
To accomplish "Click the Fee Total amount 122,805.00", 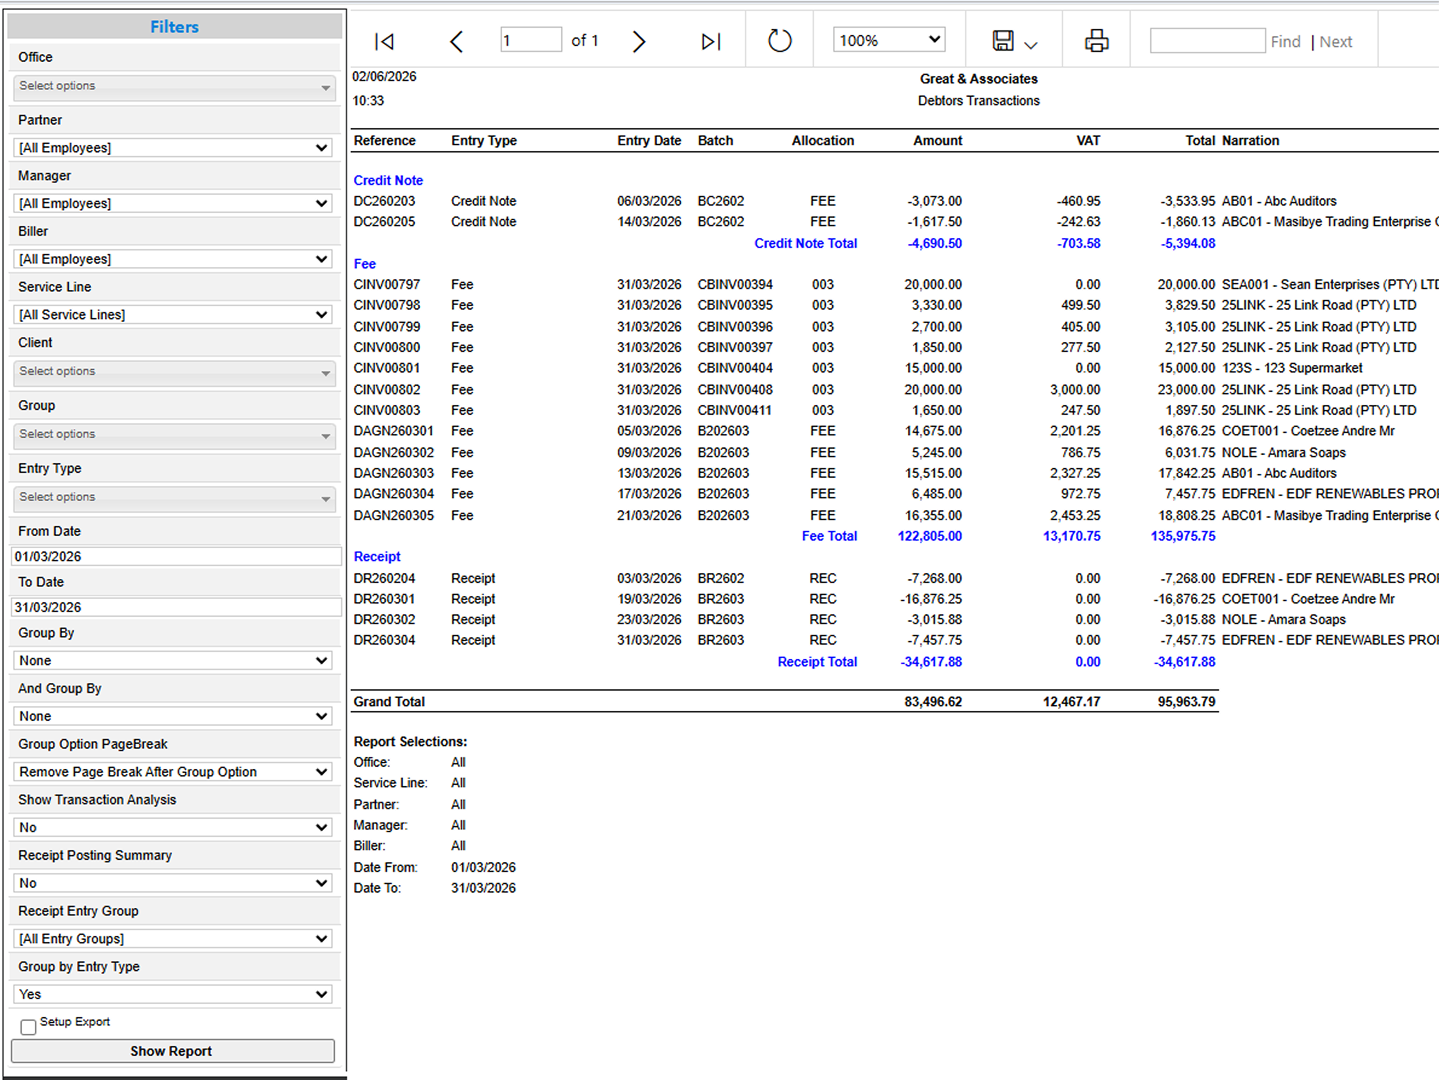I will point(930,537).
